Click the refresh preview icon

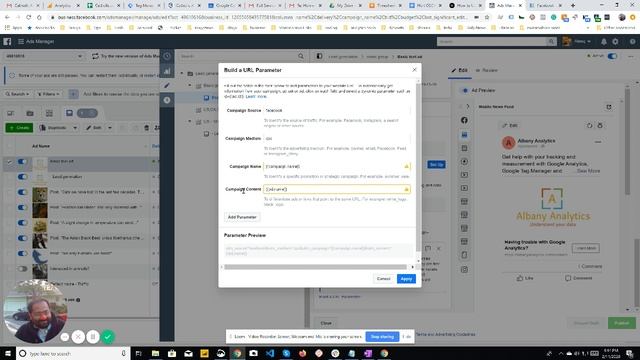tap(589, 126)
